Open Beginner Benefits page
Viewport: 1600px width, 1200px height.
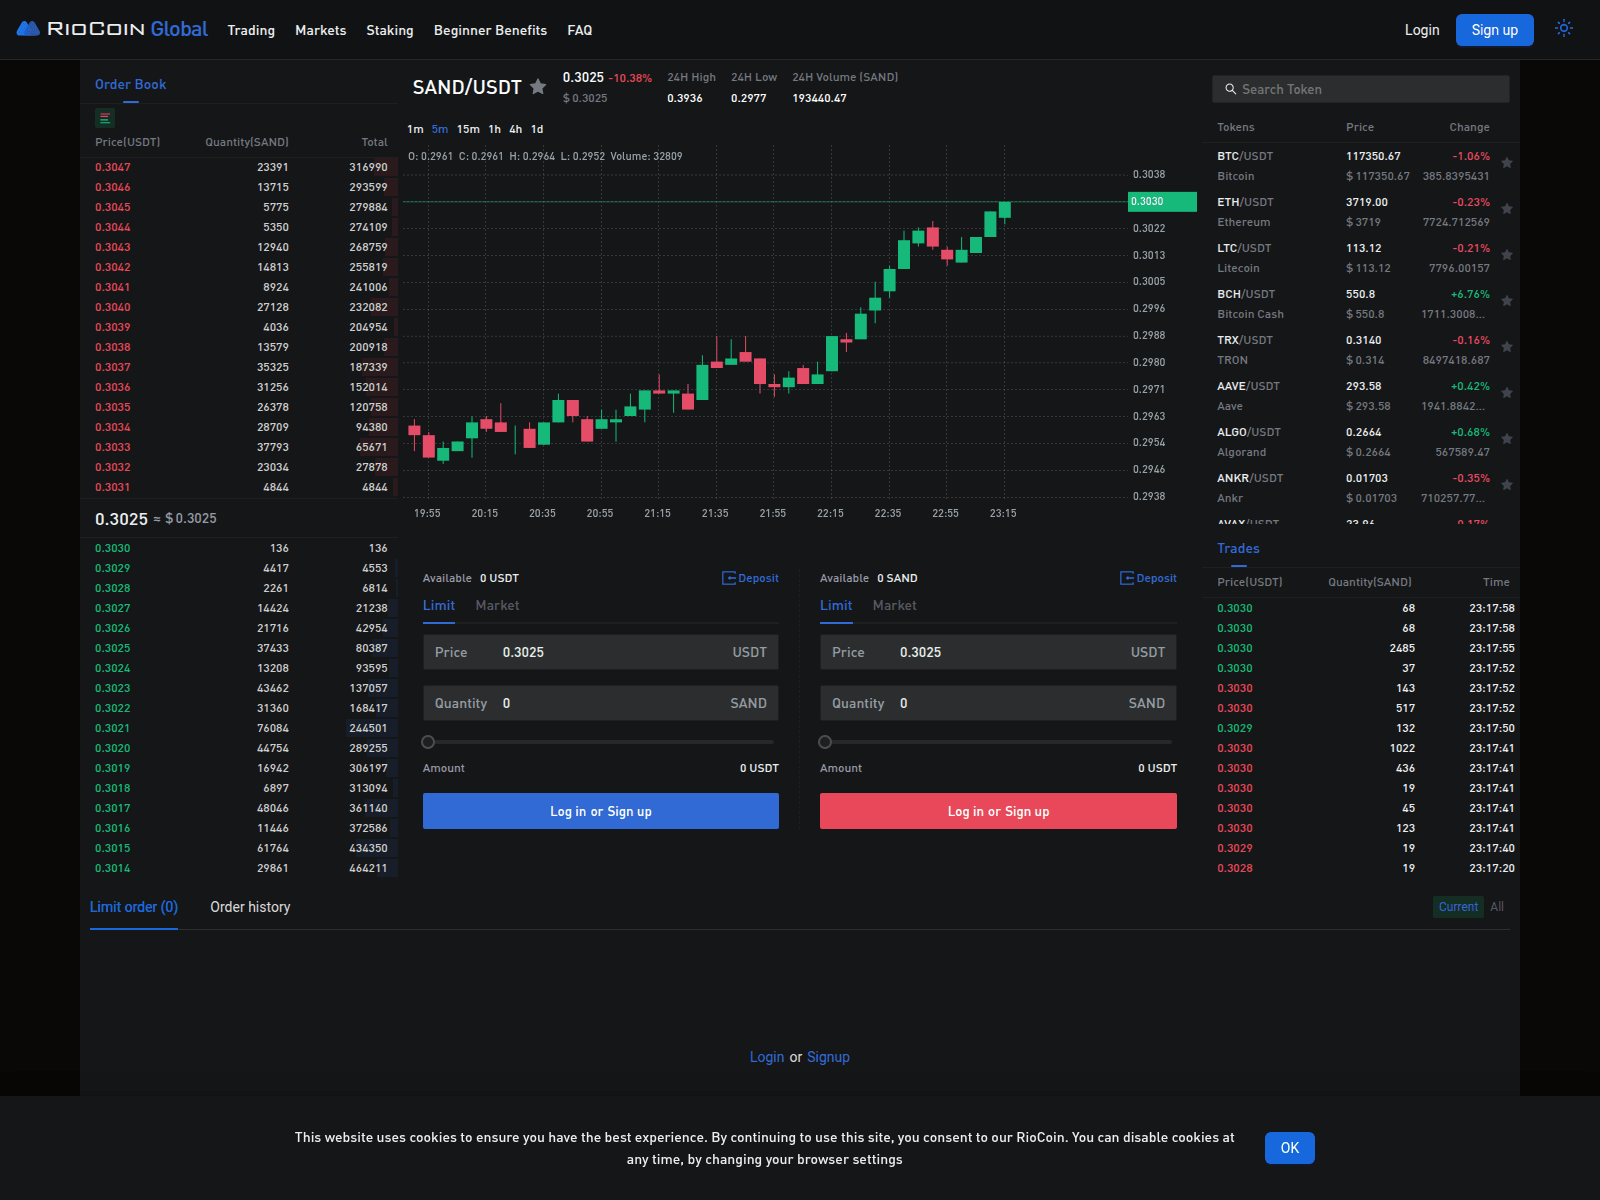(x=490, y=30)
